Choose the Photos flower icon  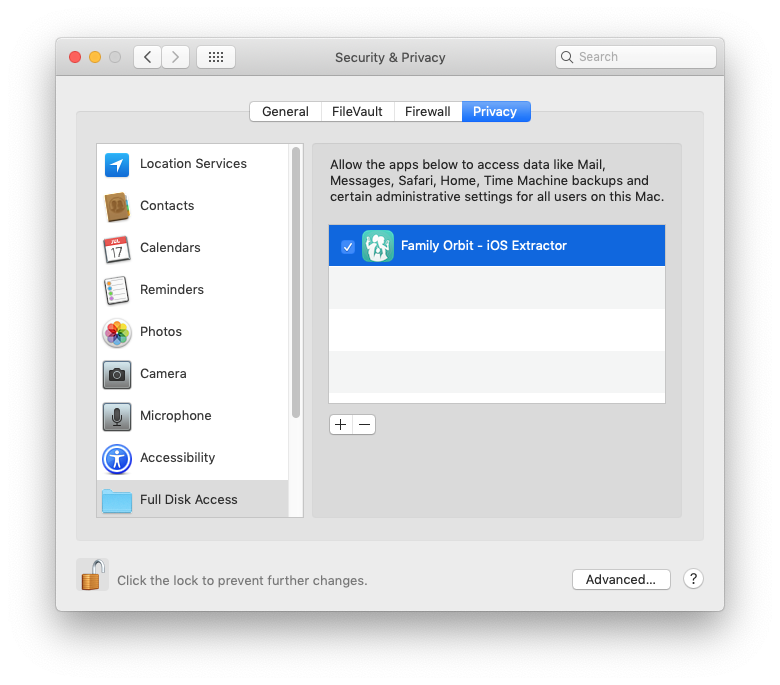click(x=117, y=332)
